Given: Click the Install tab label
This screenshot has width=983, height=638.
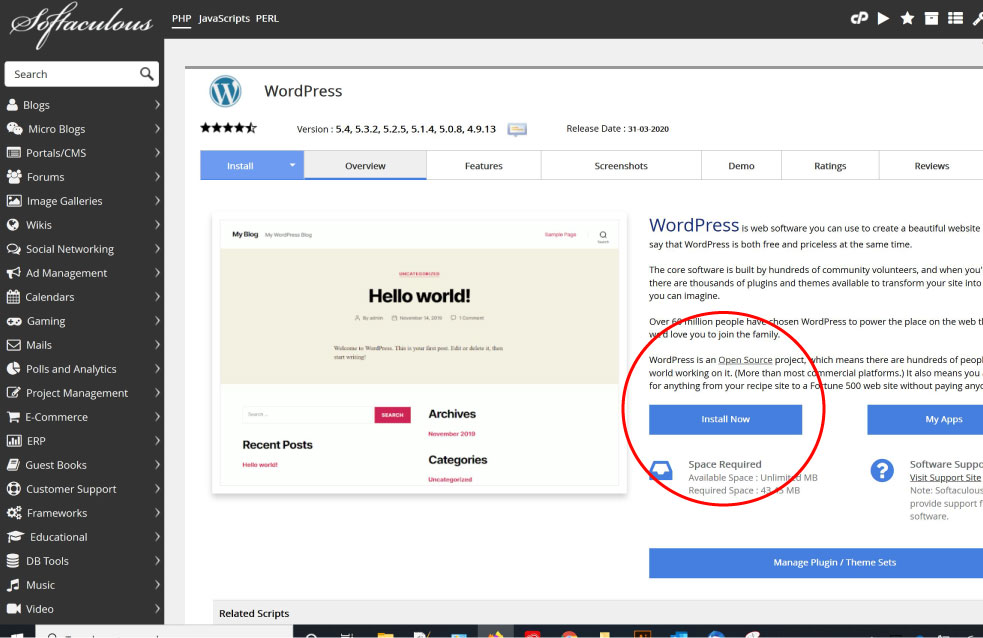Looking at the screenshot, I should (x=240, y=165).
